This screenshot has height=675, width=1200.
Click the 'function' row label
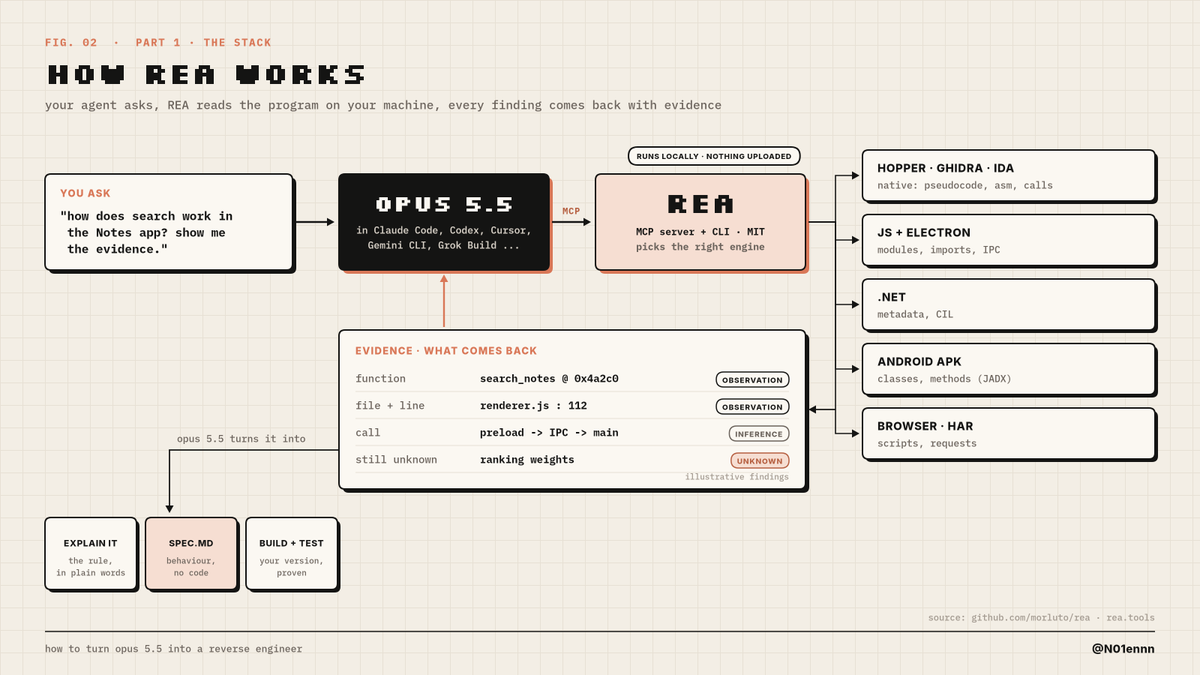[380, 379]
